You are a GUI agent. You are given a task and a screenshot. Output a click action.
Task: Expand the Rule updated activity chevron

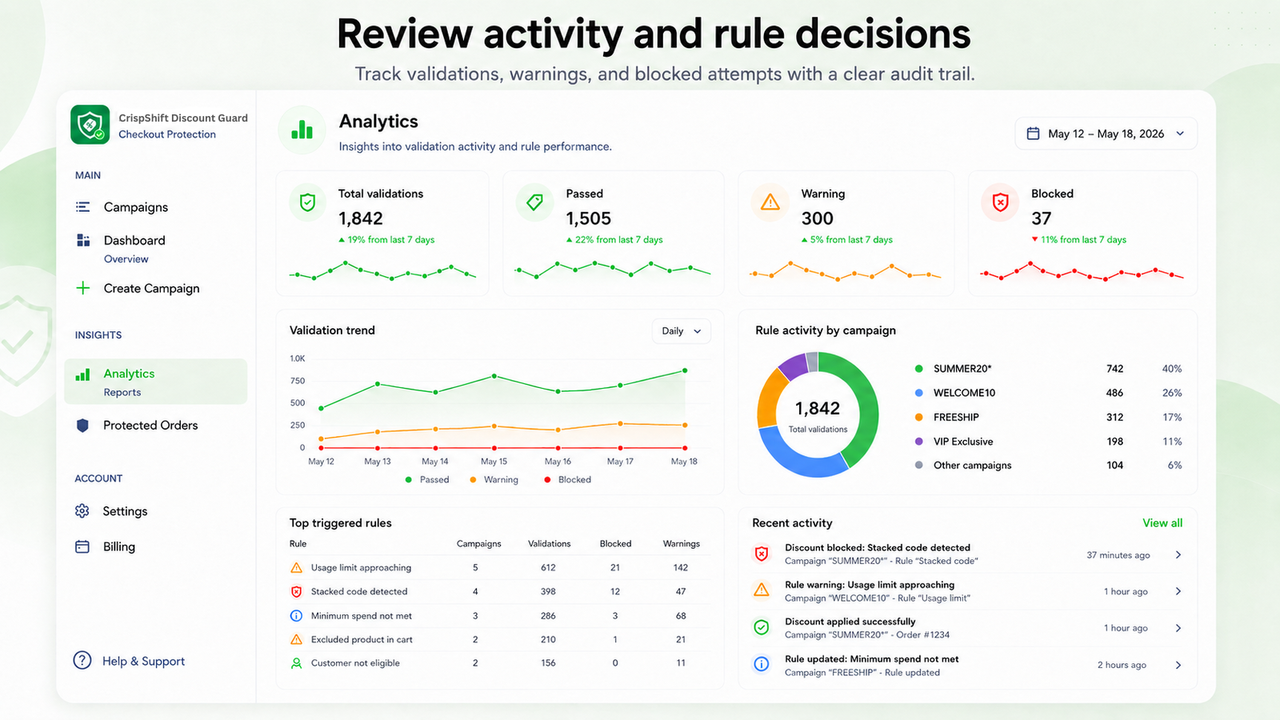click(x=1179, y=665)
